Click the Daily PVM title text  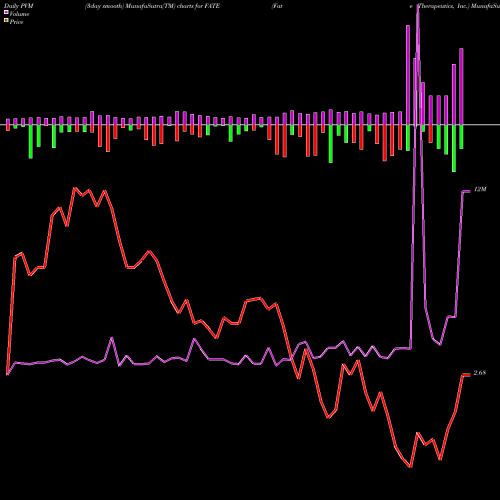pos(19,6)
